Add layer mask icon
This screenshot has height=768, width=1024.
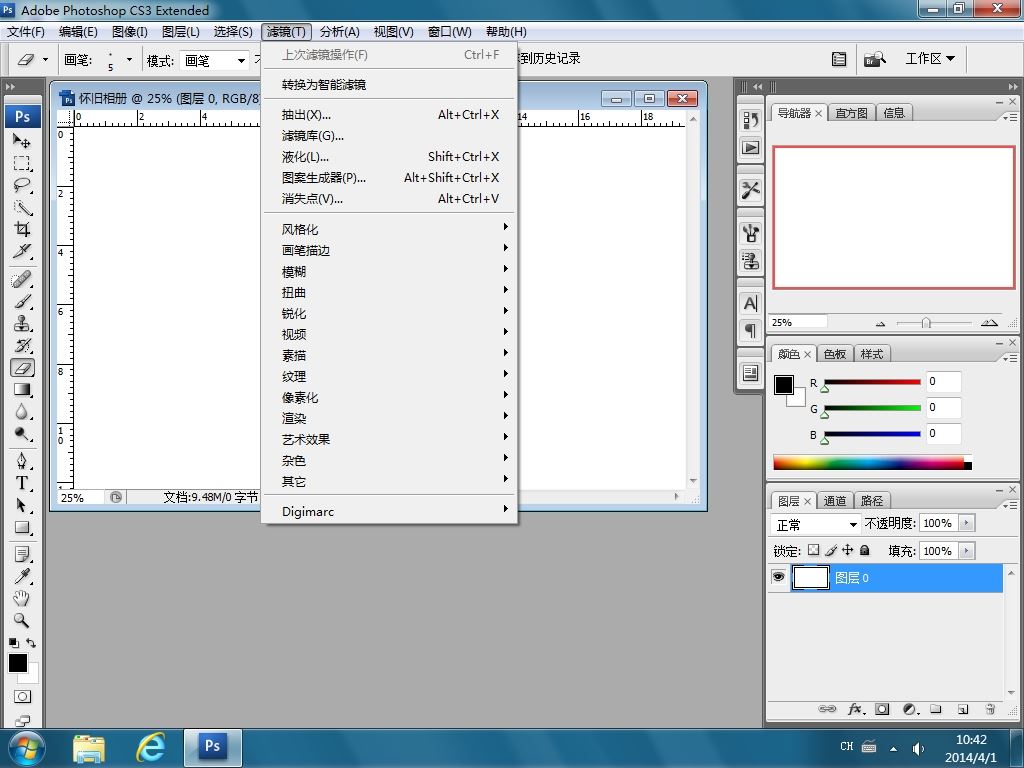point(882,709)
